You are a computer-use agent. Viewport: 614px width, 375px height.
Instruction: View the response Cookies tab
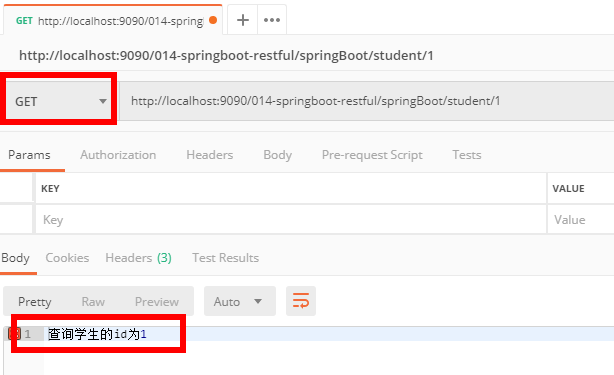[x=67, y=258]
